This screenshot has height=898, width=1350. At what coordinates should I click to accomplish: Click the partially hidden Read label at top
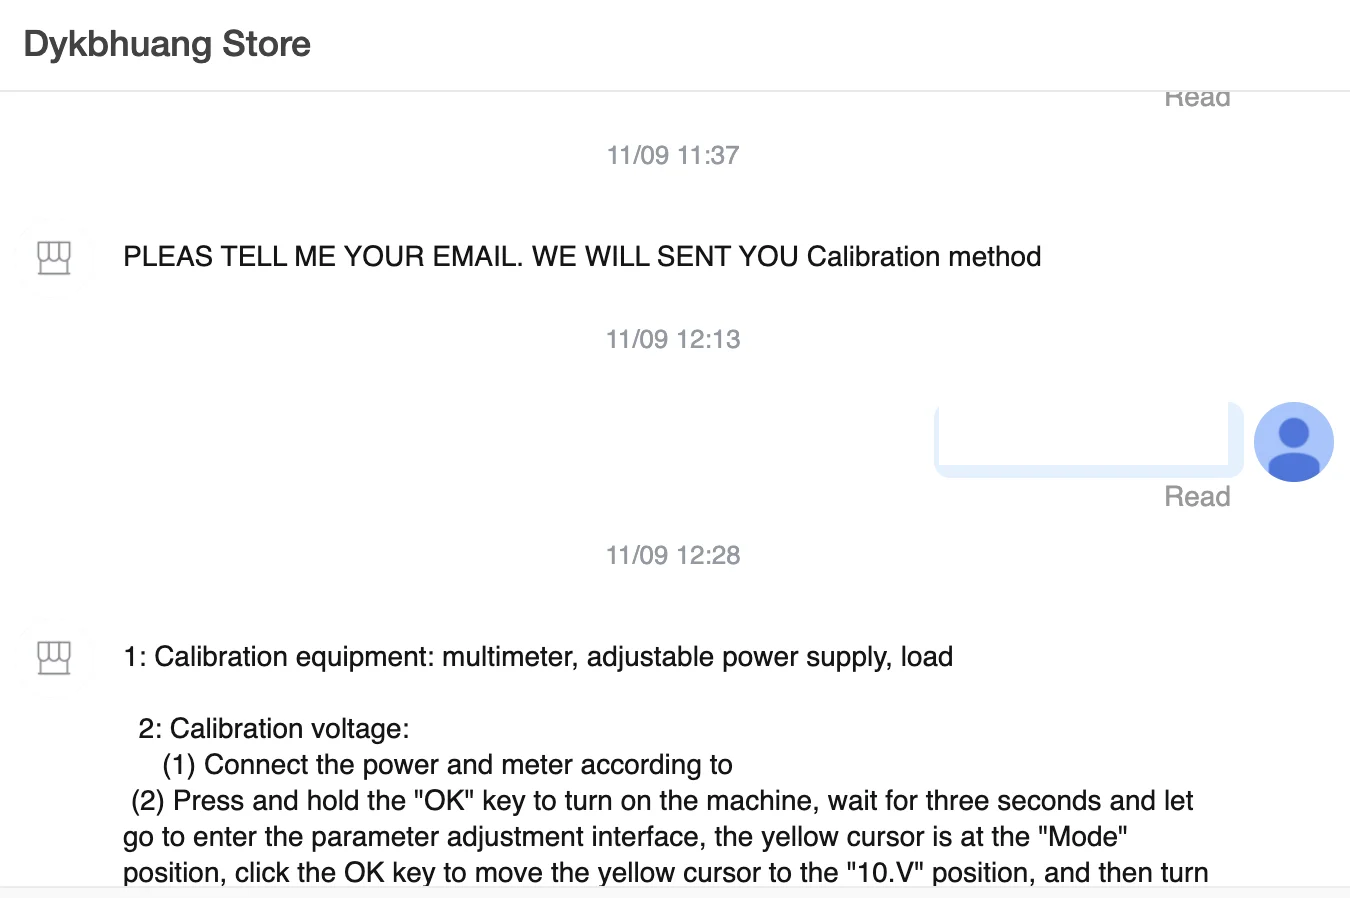[x=1197, y=100]
